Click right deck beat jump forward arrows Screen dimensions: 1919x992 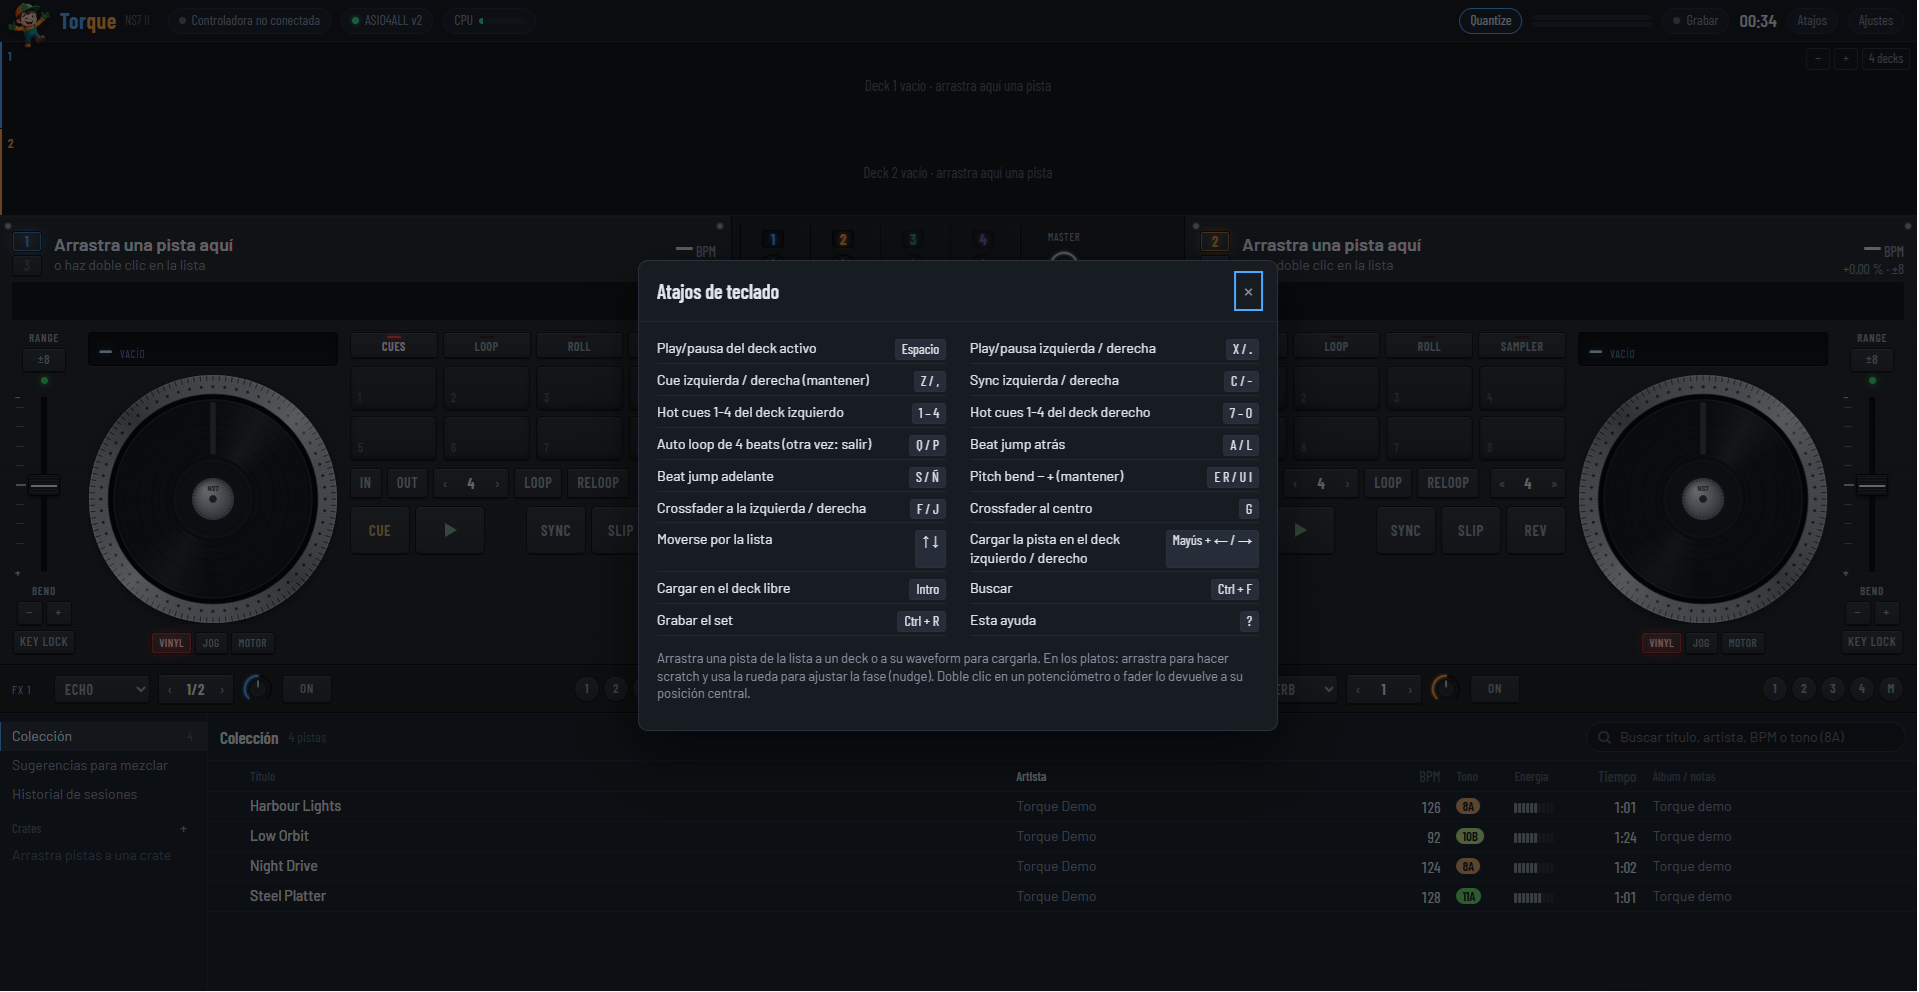[x=1554, y=484]
